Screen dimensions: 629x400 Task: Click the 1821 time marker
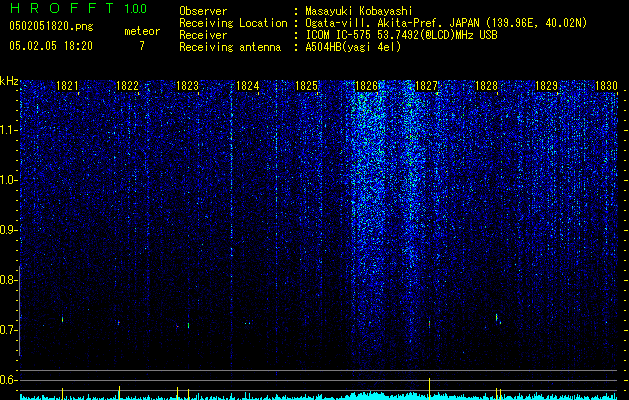(67, 86)
